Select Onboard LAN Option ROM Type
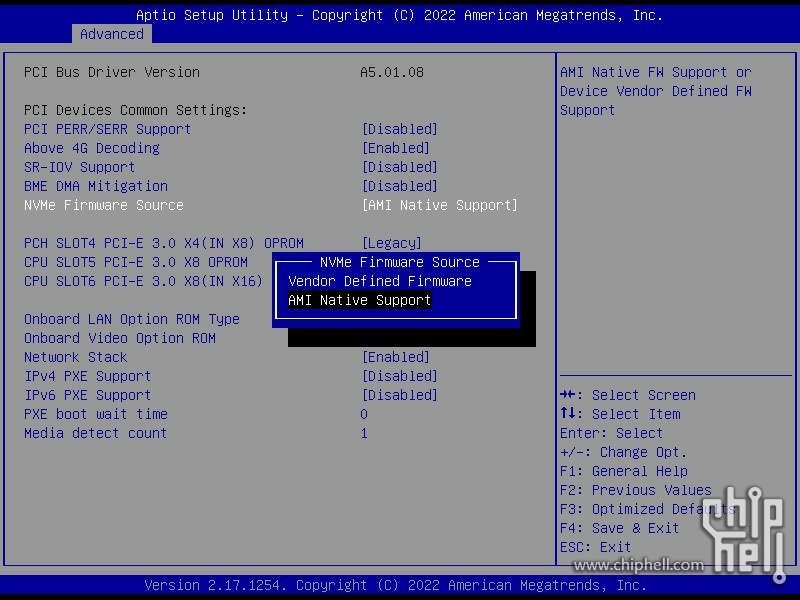 coord(132,319)
